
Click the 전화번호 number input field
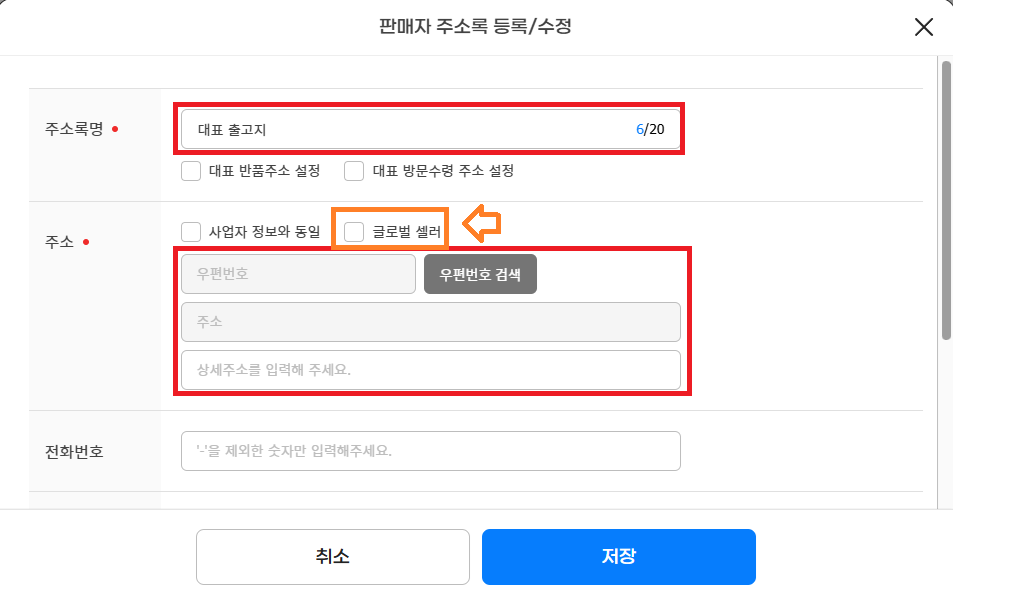[430, 451]
